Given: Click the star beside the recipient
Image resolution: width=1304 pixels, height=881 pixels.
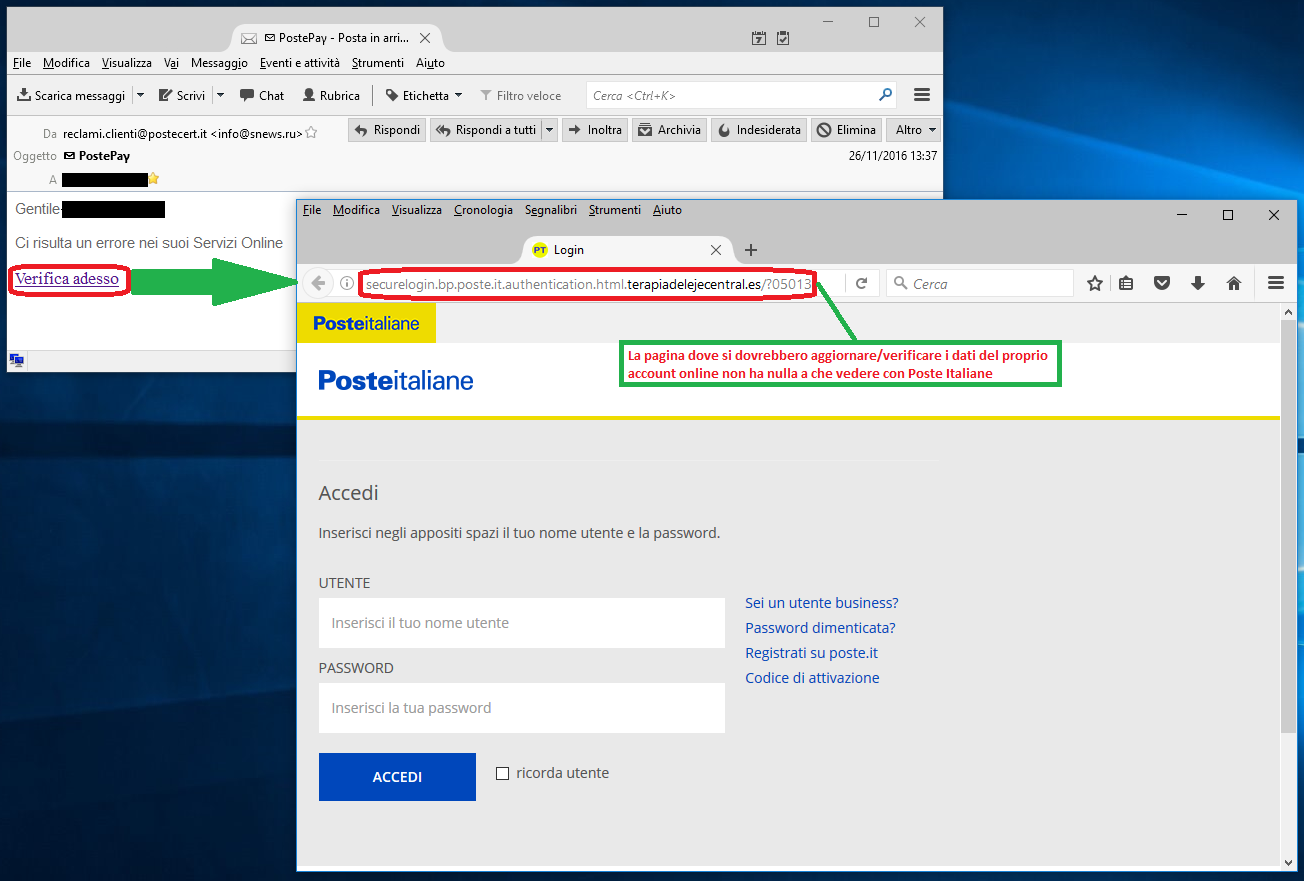Looking at the screenshot, I should [153, 179].
